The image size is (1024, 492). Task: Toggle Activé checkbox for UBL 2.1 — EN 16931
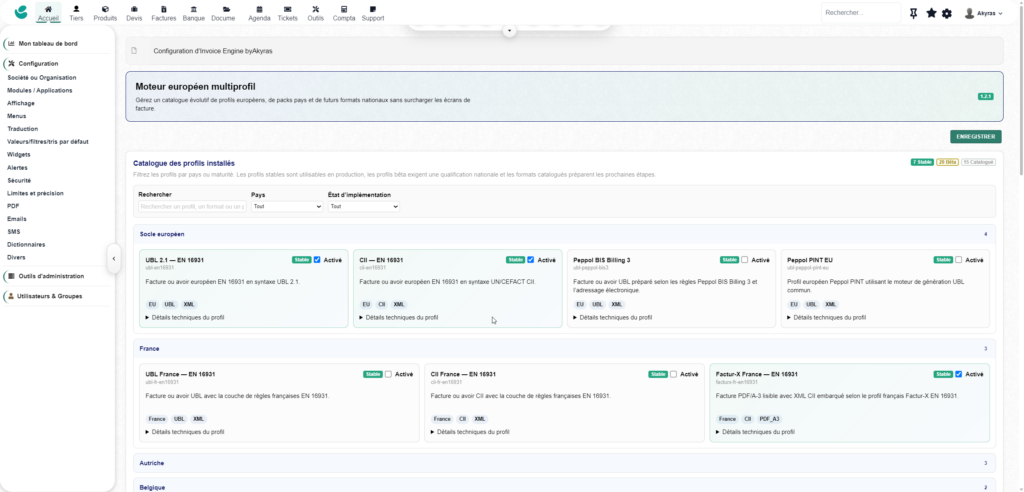tap(317, 259)
